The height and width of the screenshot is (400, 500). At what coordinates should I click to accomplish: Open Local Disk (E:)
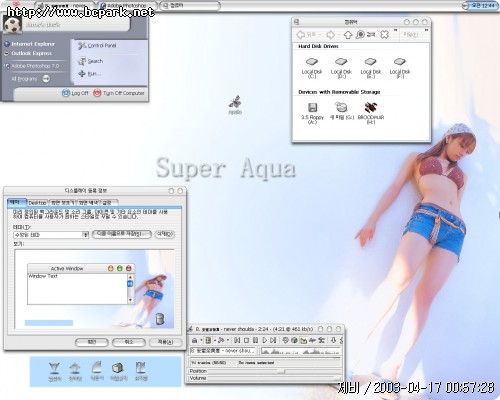[370, 68]
